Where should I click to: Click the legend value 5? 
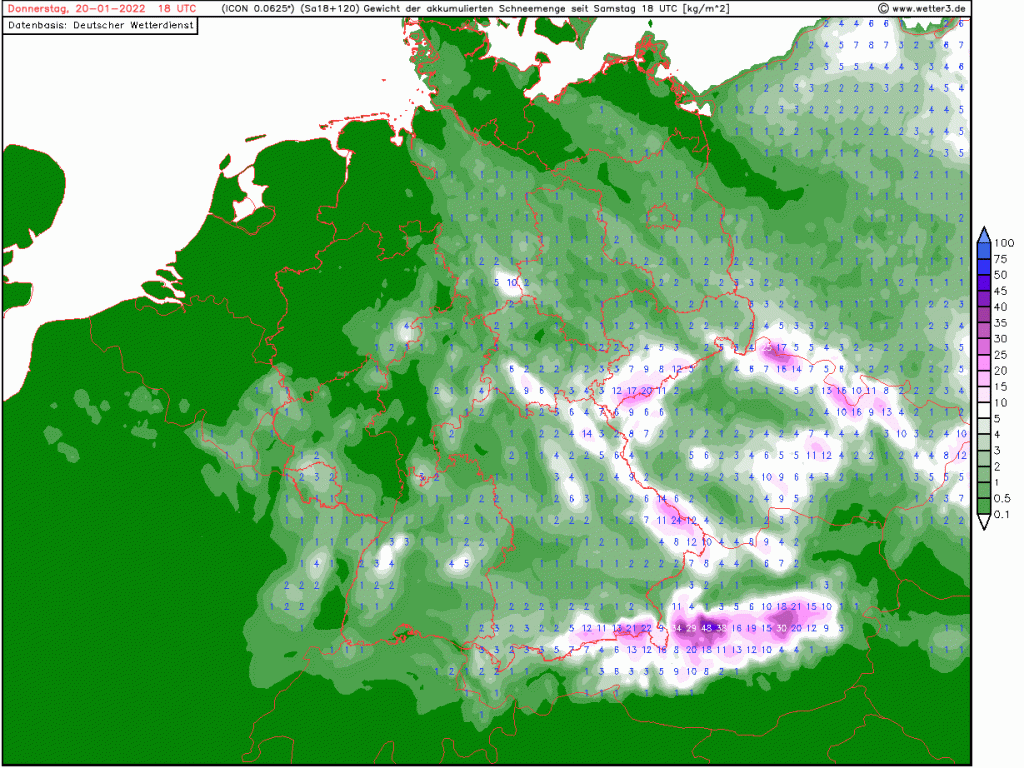(x=998, y=418)
